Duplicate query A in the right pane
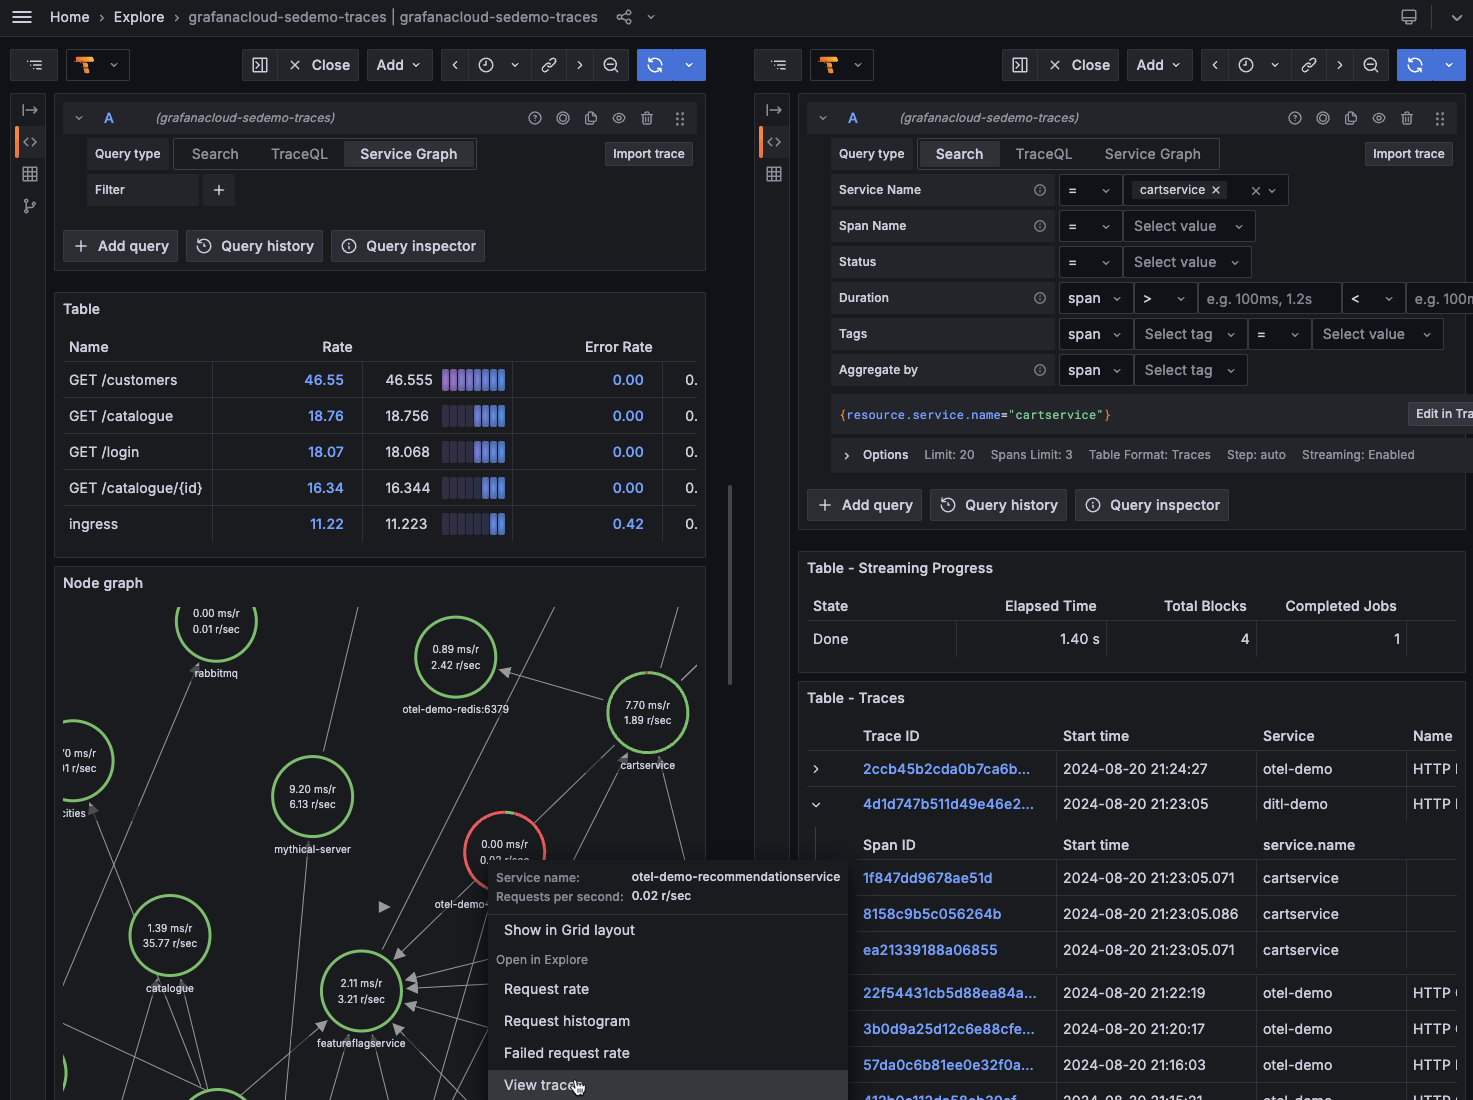 (1351, 118)
